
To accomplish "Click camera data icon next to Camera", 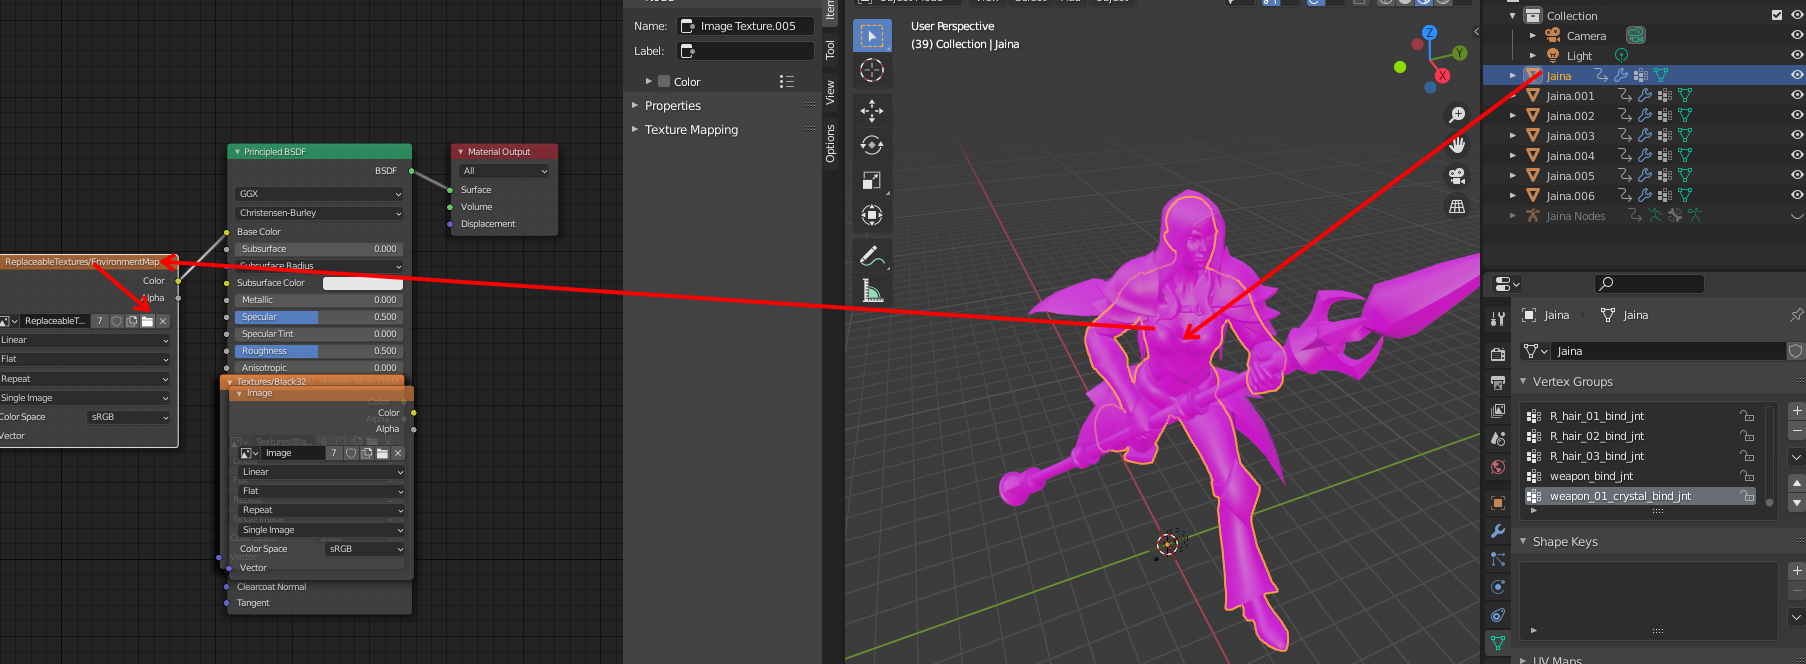I will [1636, 35].
